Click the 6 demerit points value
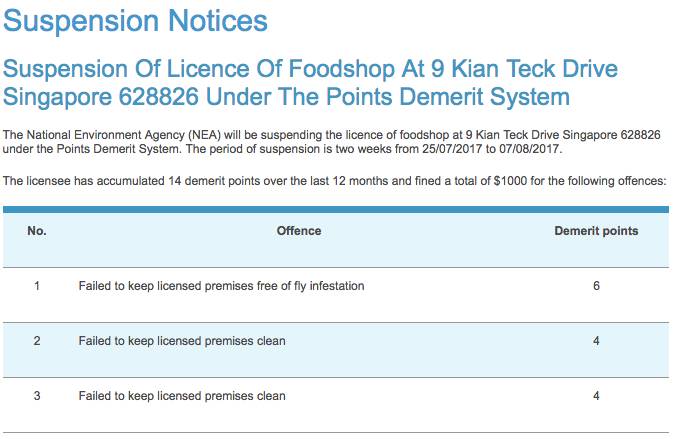Screen dimensions: 678x439 [x=596, y=286]
